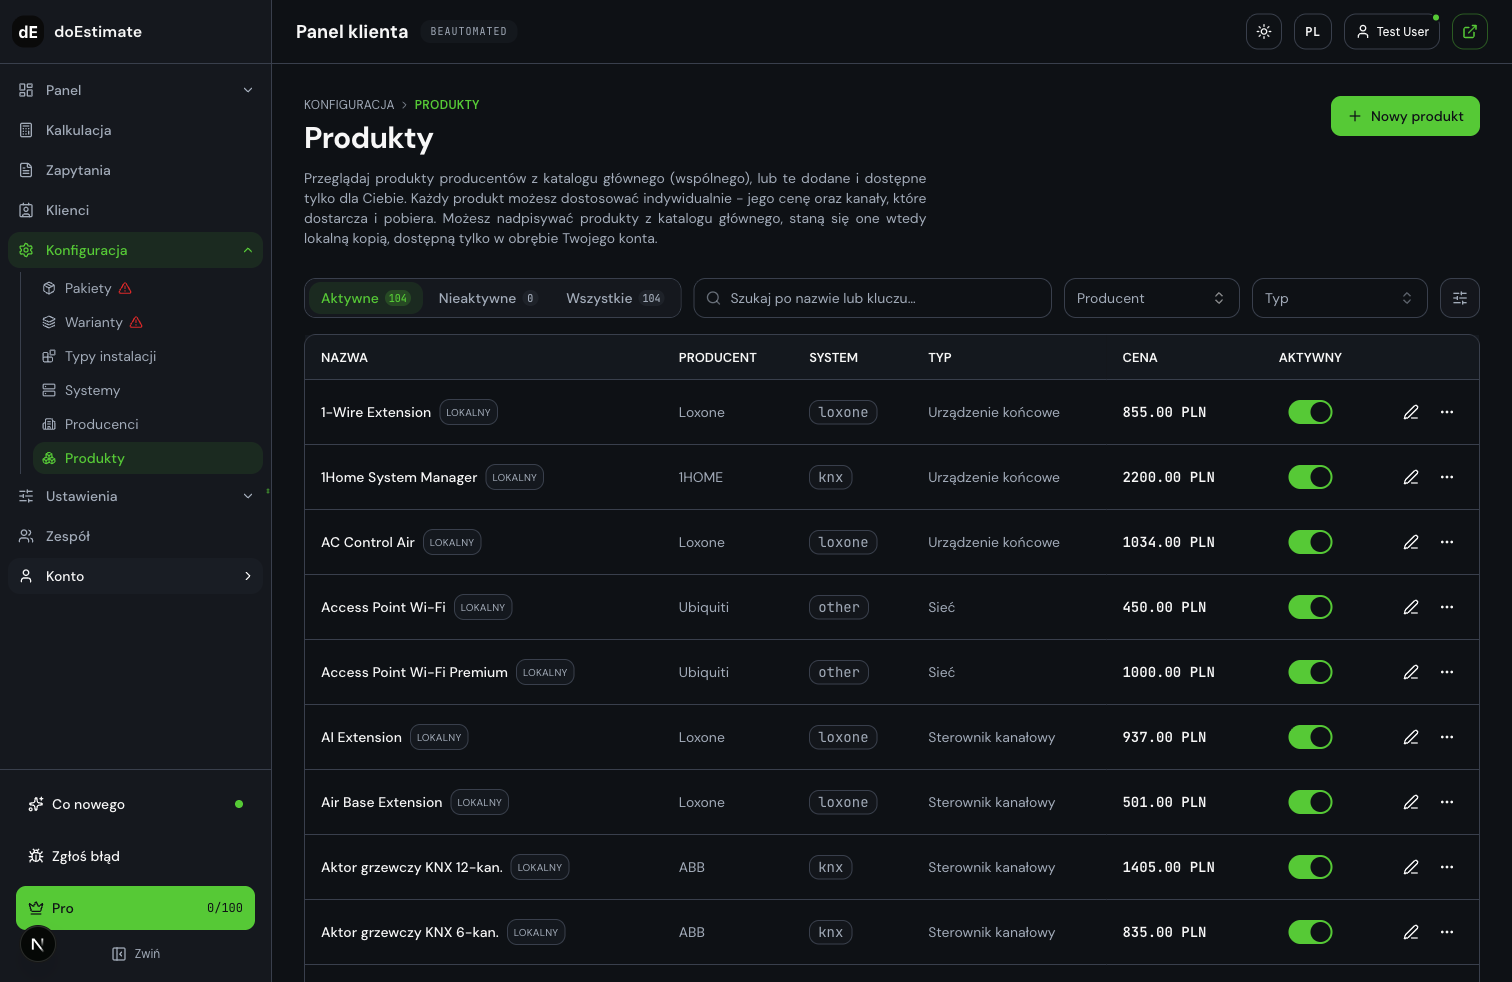Viewport: 1512px width, 982px height.
Task: Click the warning icon next to Warianty
Action: click(136, 322)
